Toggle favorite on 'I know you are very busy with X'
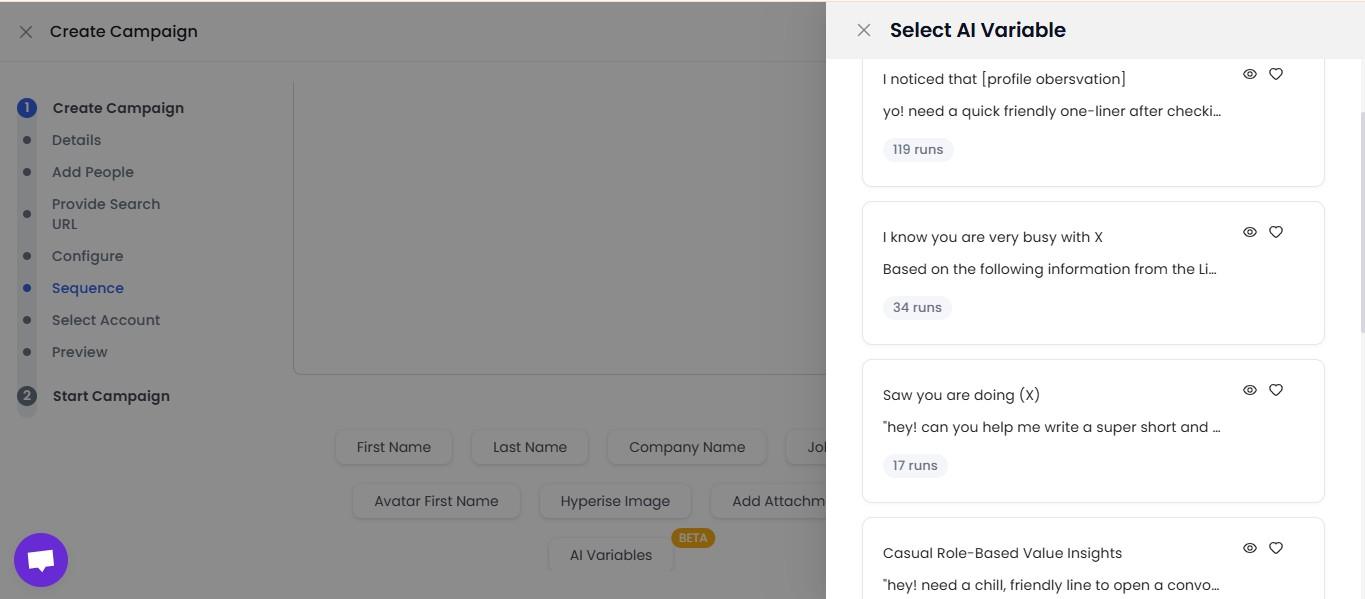The height and width of the screenshot is (599, 1365). coord(1275,232)
